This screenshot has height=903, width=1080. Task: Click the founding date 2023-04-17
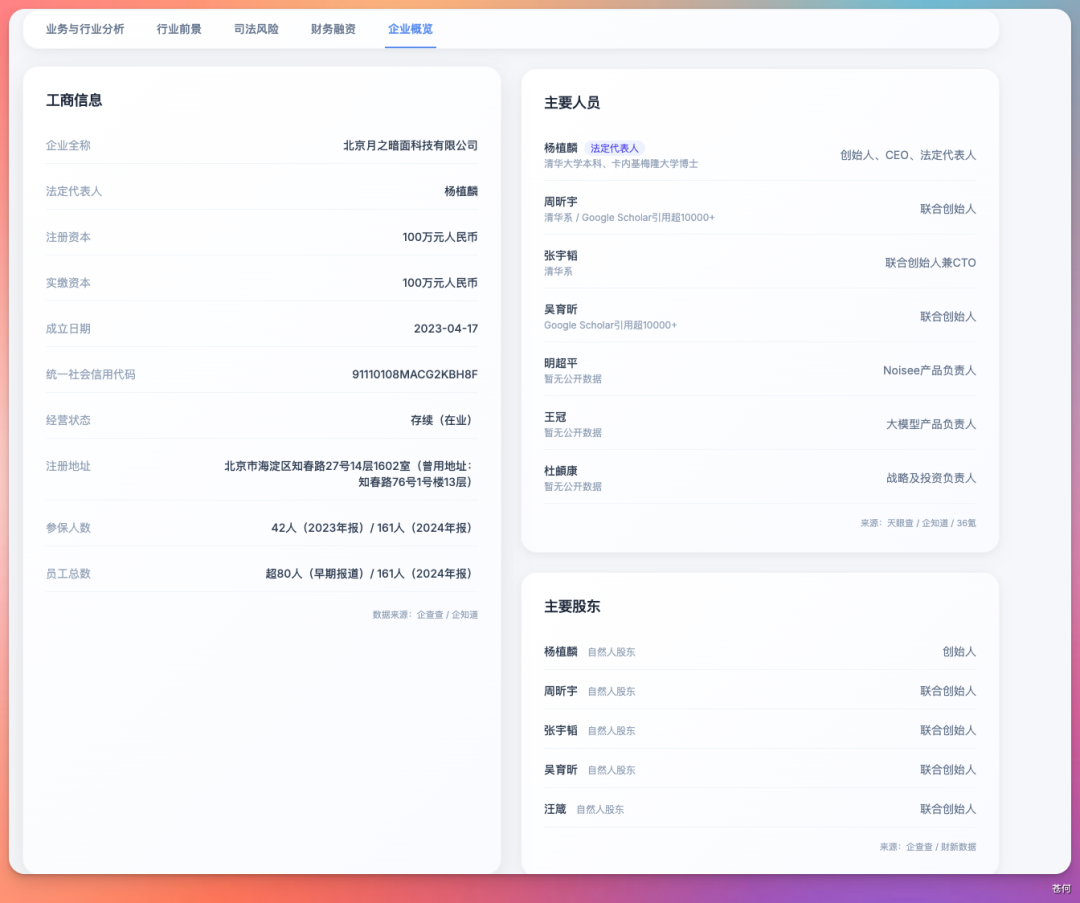click(x=446, y=329)
